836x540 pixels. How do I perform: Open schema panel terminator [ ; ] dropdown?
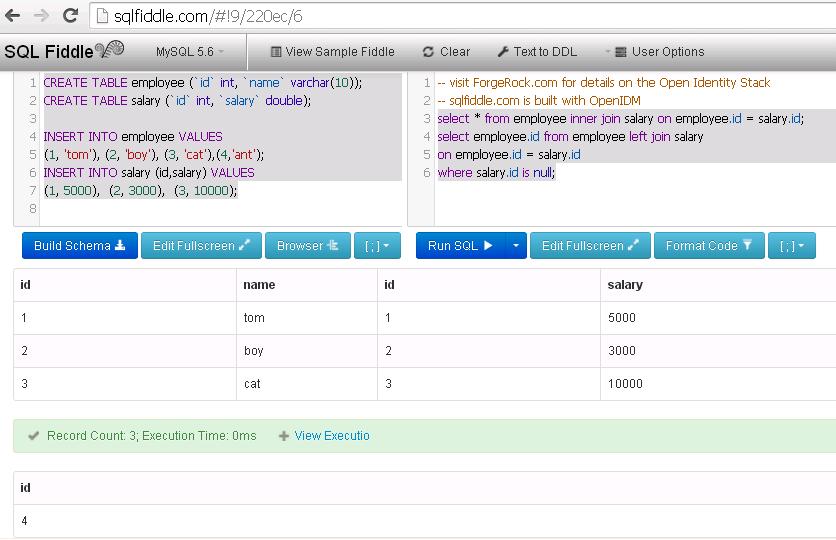click(377, 245)
